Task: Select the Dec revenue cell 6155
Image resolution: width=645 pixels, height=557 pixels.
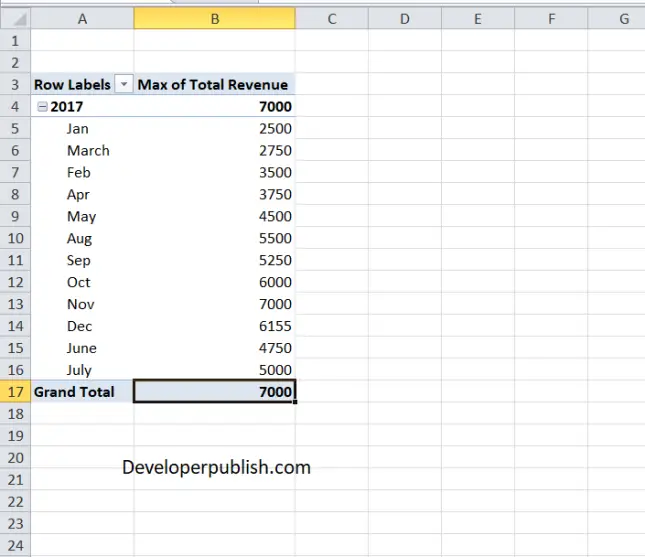Action: pos(214,326)
